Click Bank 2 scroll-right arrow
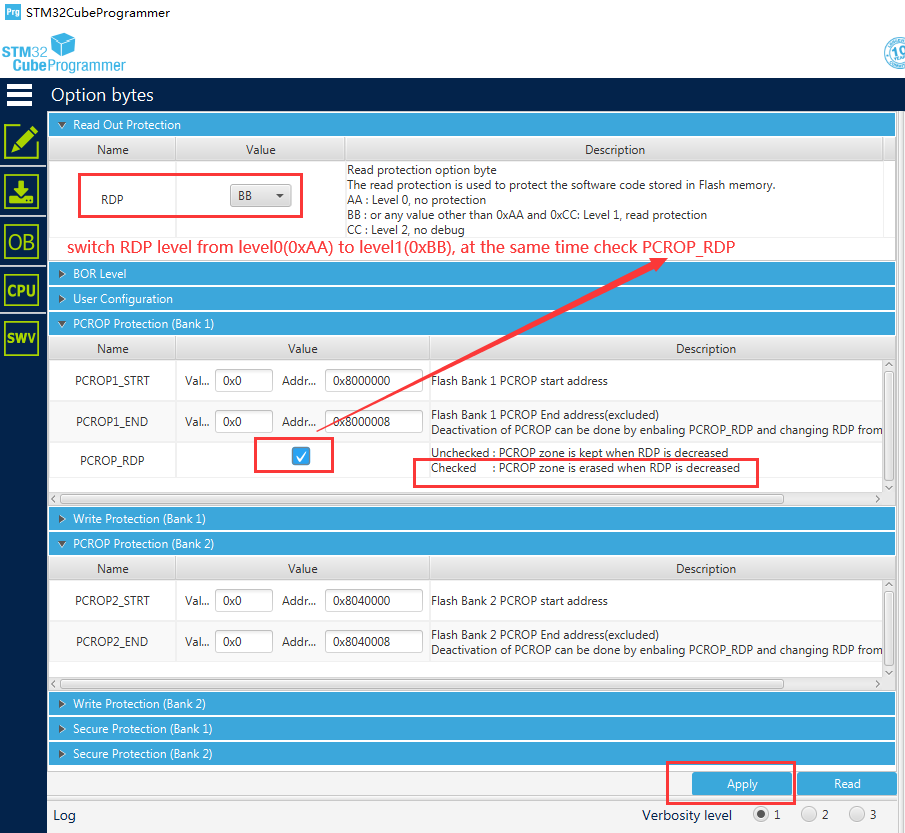 pos(877,684)
